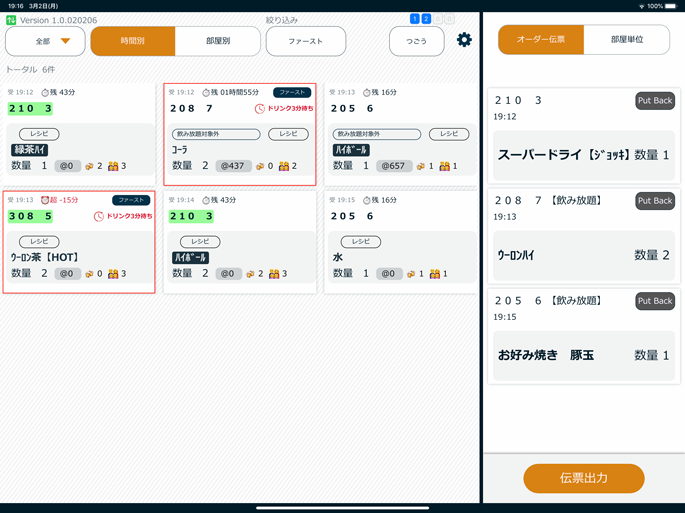Screen dimensions: 685x513
Task: Click highlighted room 308 5
Action: click(31, 216)
